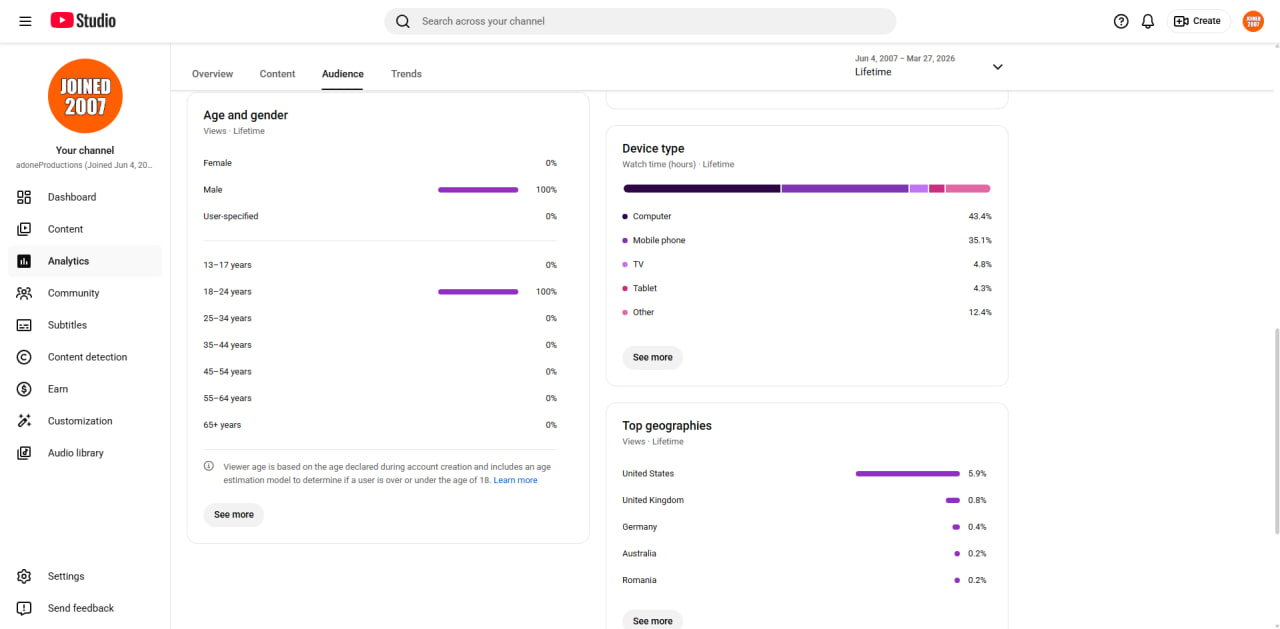Open the notifications bell
The height and width of the screenshot is (629, 1280).
point(1148,21)
